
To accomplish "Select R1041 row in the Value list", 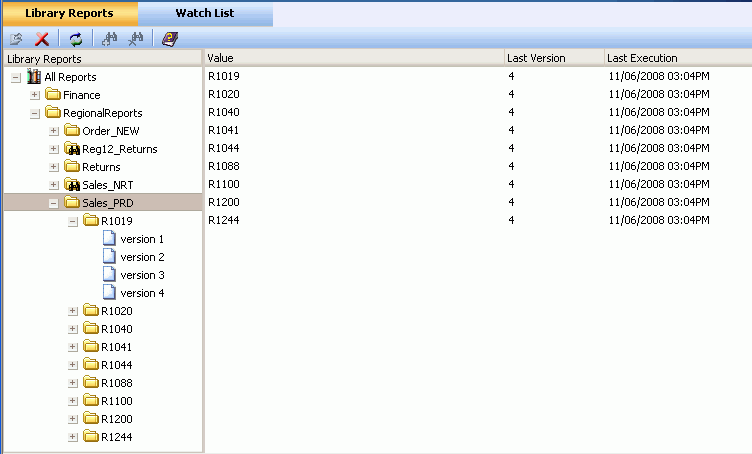I will pyautogui.click(x=478, y=130).
